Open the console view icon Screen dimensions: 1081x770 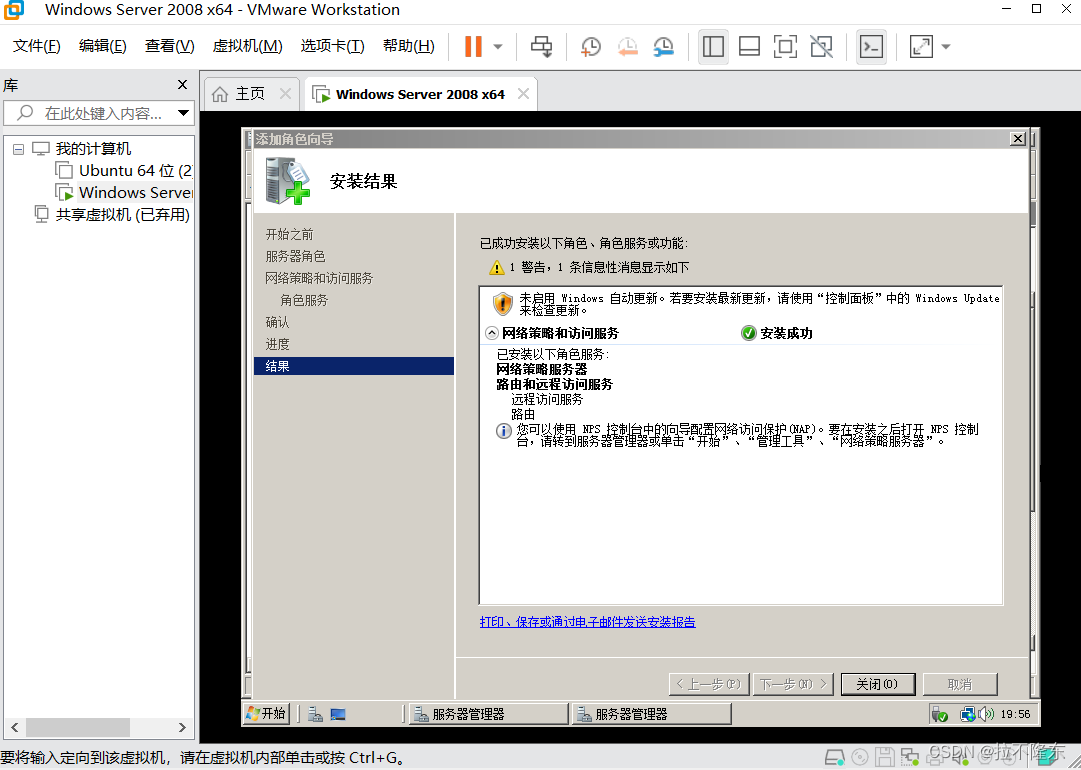871,46
